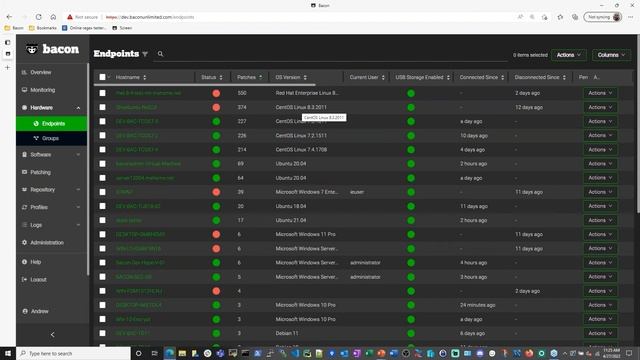The height and width of the screenshot is (360, 640).
Task: Open Actions dropdown for Windows 7 row
Action: click(x=600, y=192)
